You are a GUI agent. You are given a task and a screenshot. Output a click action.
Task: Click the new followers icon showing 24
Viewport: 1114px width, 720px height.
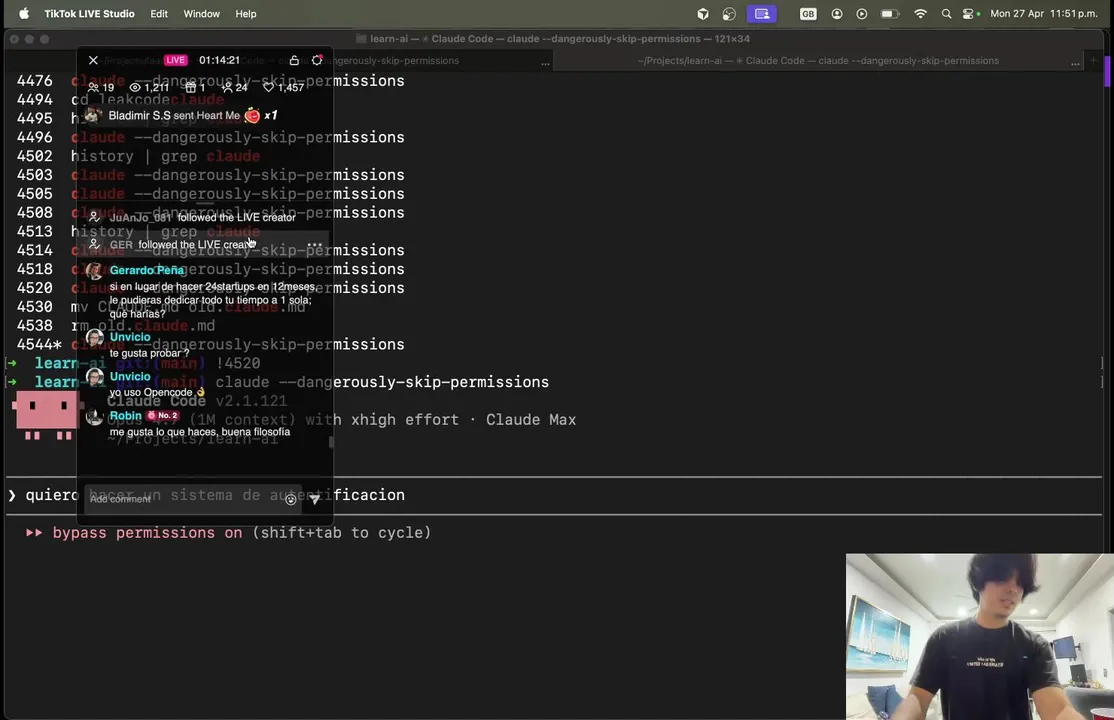click(227, 87)
